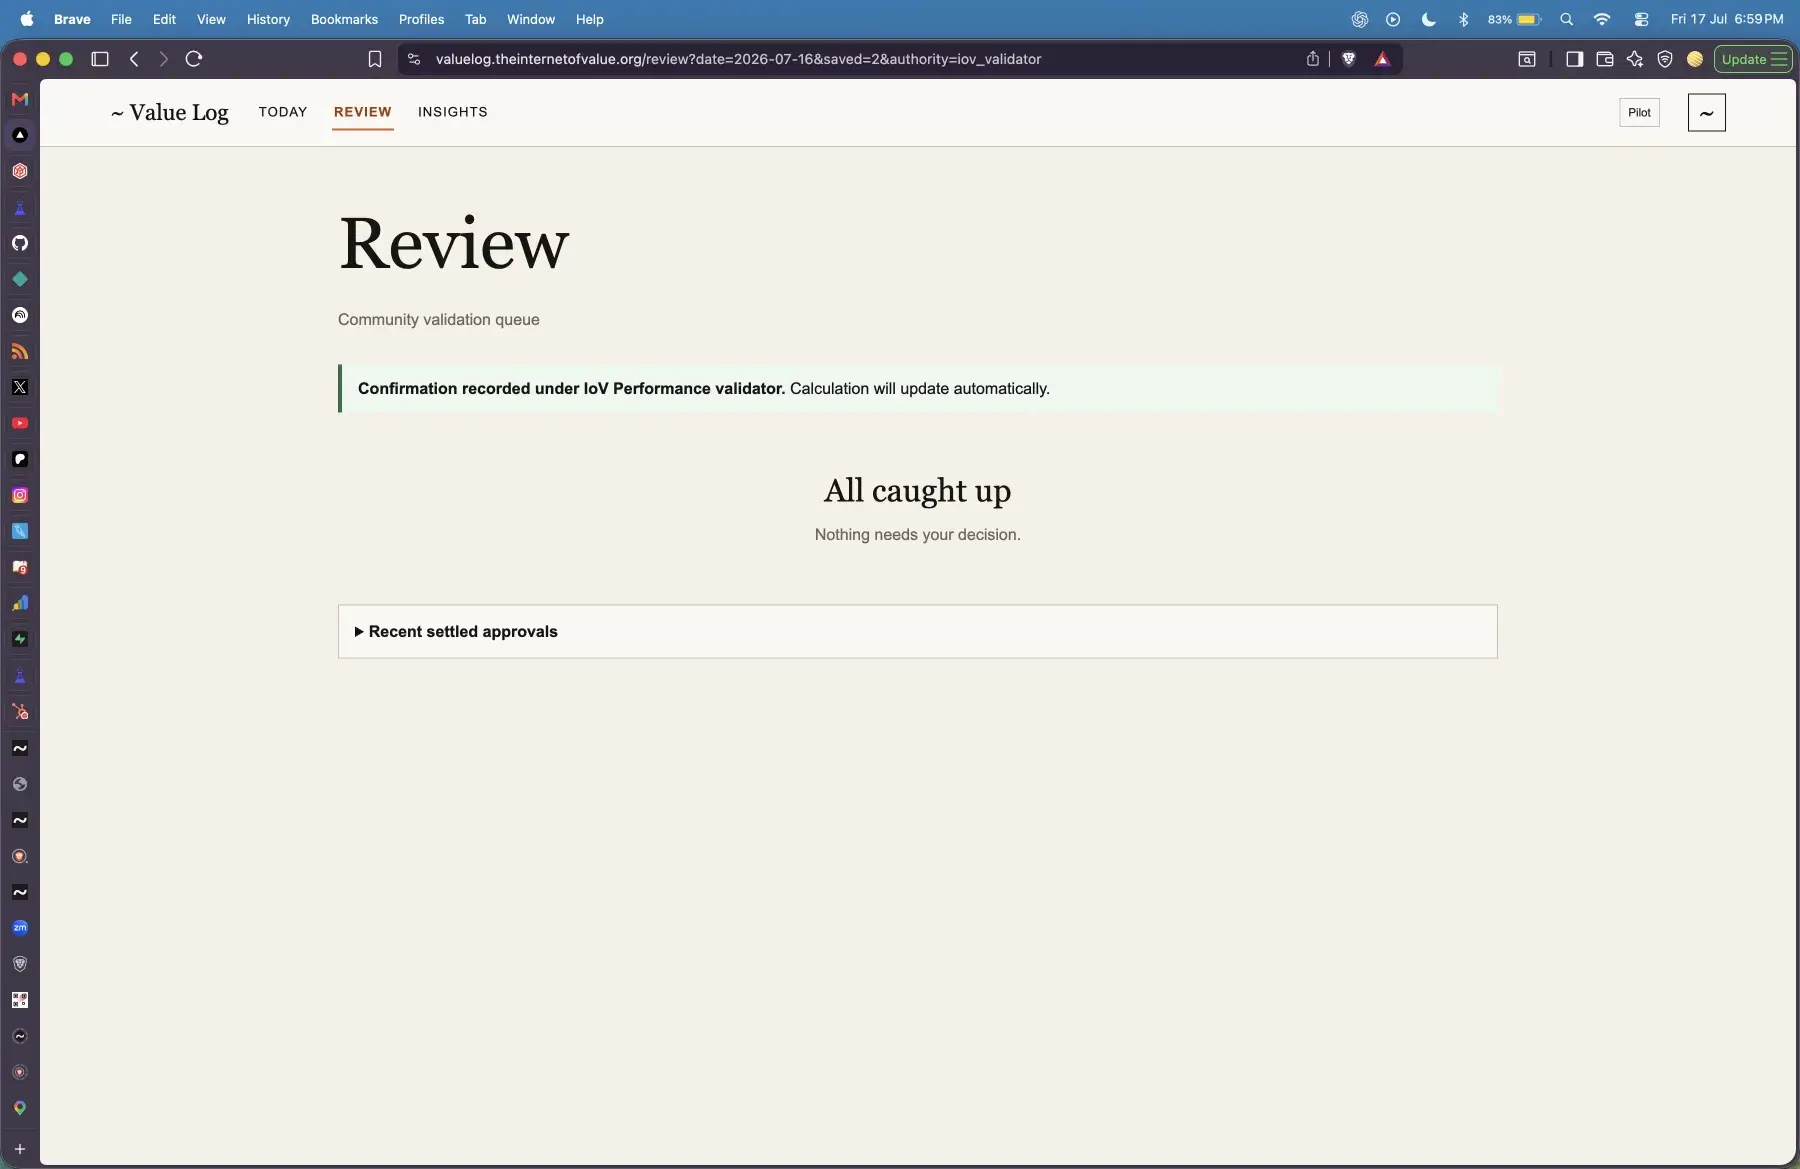Image resolution: width=1800 pixels, height=1169 pixels.
Task: Toggle vertical tabs panel button
Action: tap(100, 59)
